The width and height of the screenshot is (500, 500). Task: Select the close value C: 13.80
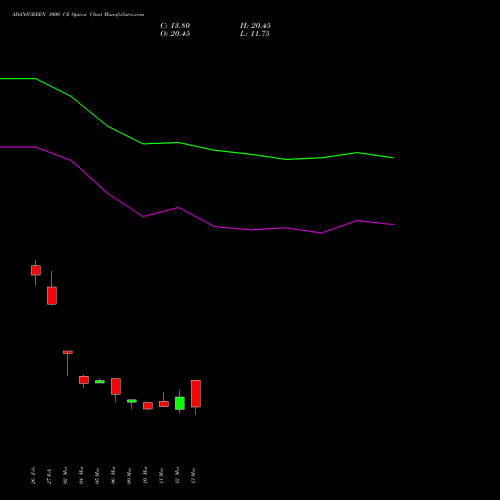(x=175, y=26)
